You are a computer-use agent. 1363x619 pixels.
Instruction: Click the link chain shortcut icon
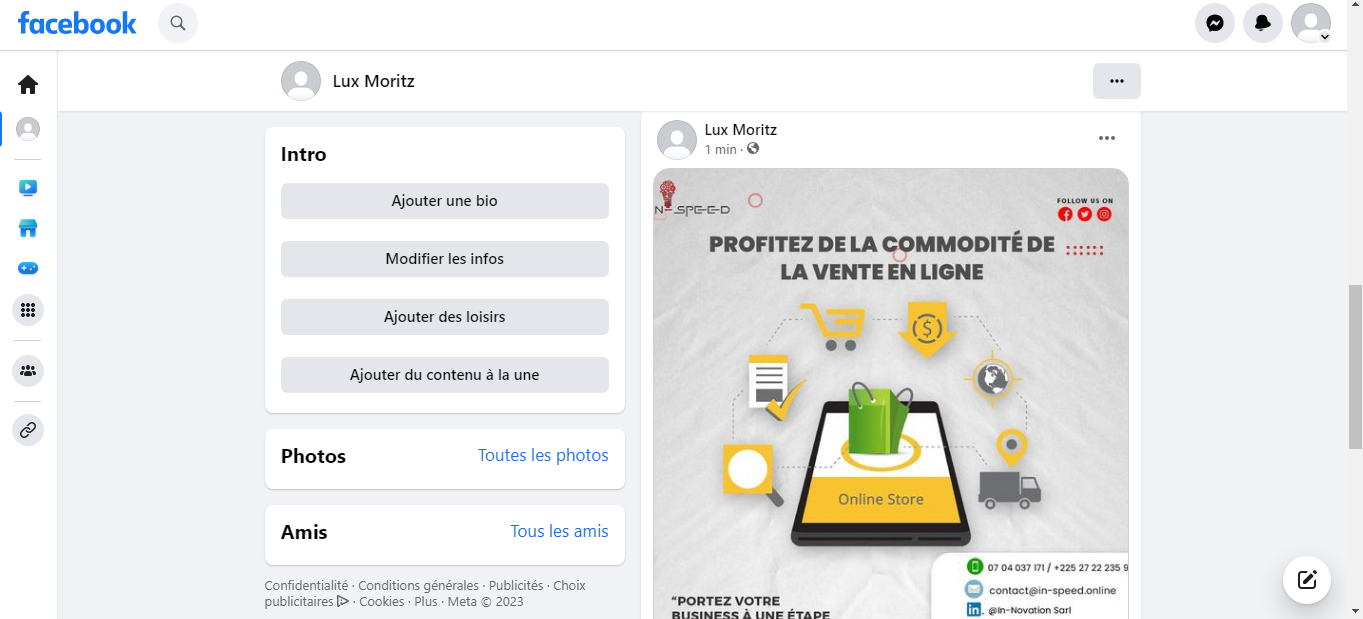pos(28,430)
